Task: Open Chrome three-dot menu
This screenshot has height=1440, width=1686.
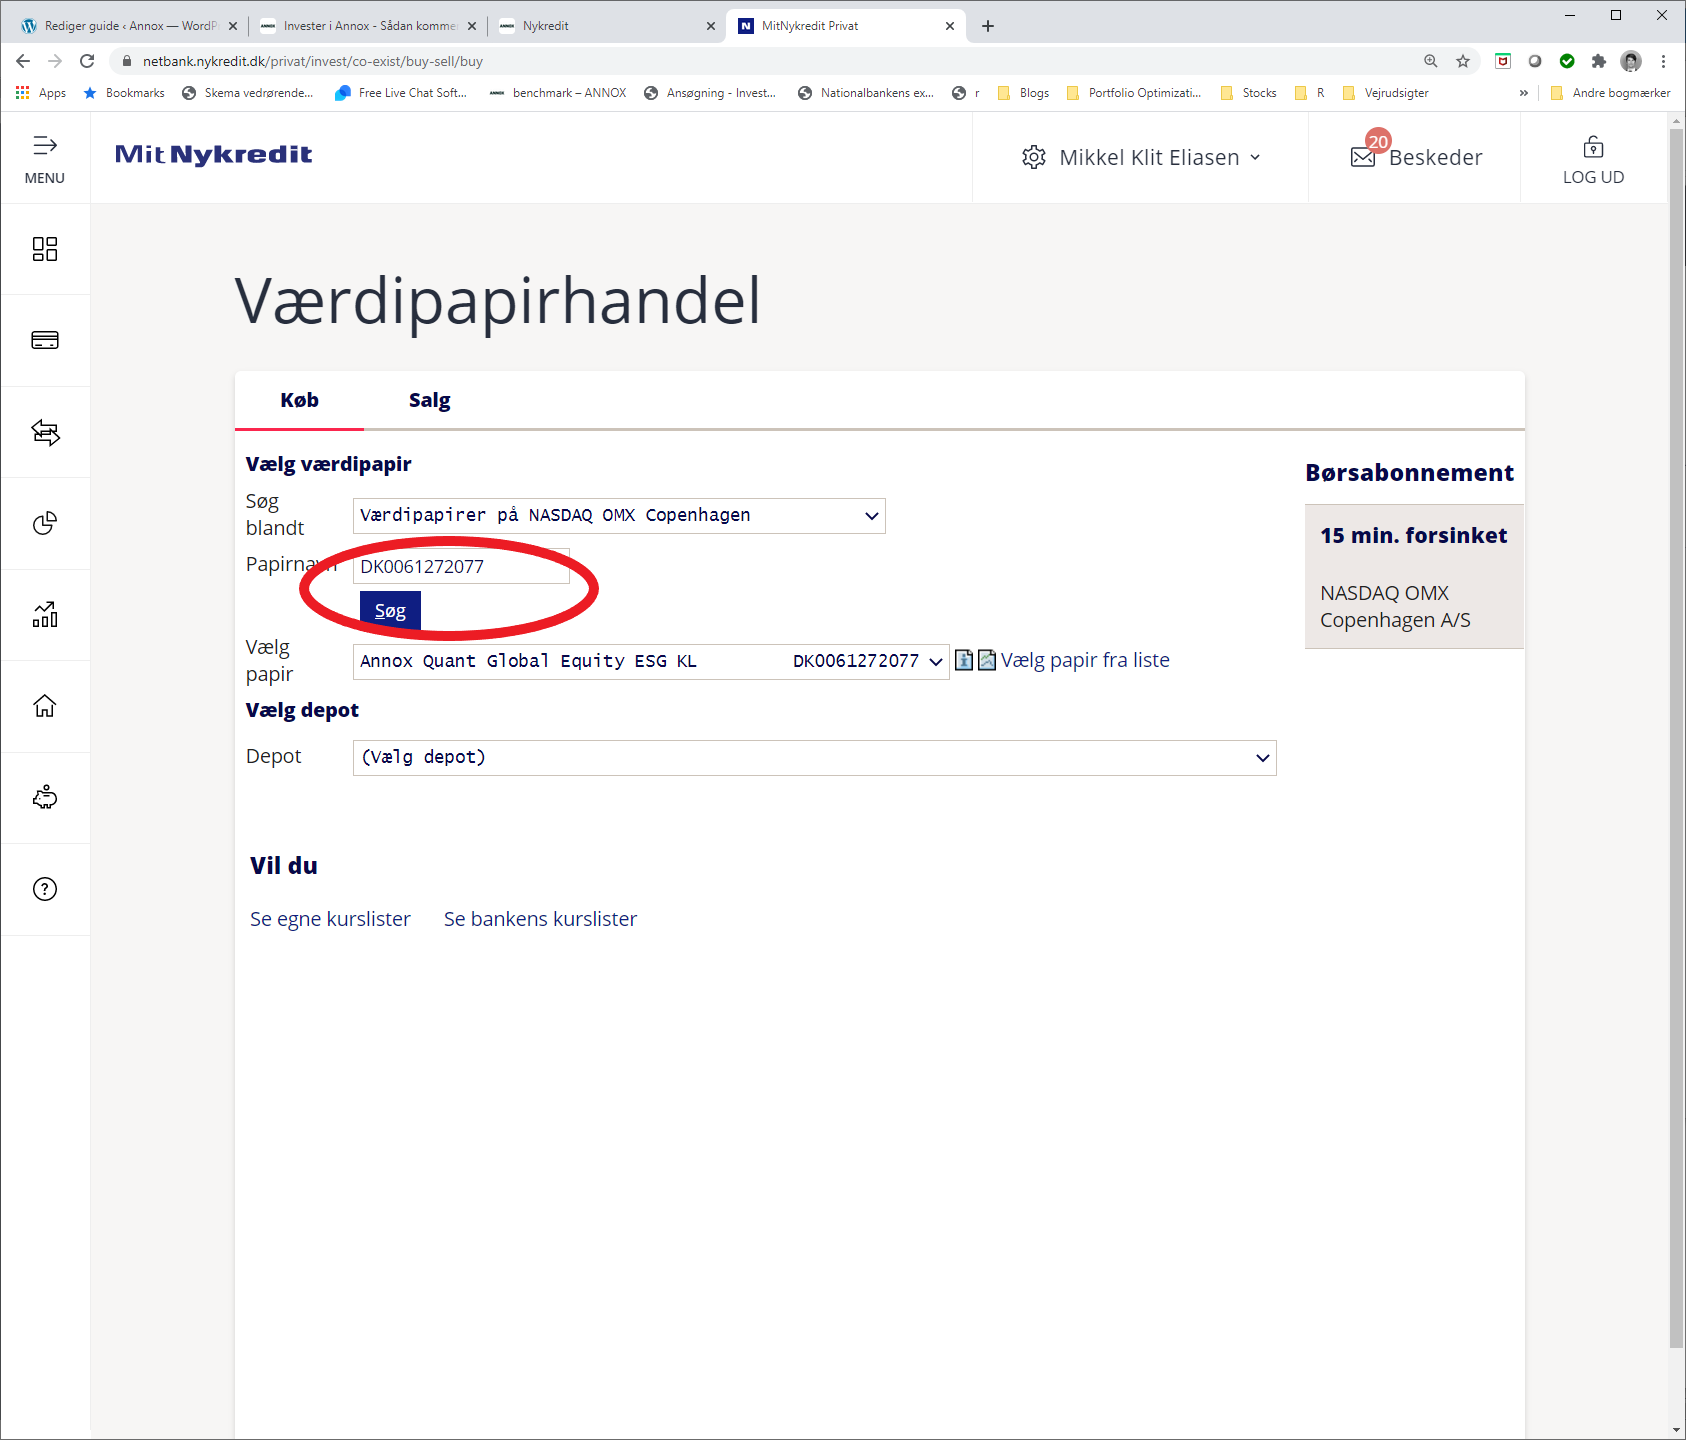Action: [x=1664, y=61]
